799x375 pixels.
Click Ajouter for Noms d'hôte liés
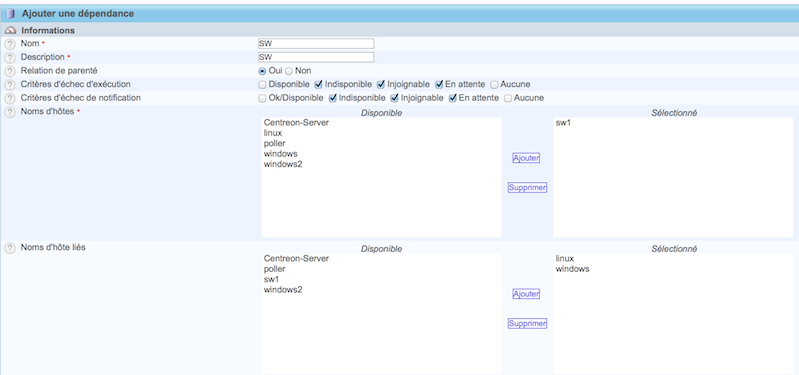pos(526,294)
